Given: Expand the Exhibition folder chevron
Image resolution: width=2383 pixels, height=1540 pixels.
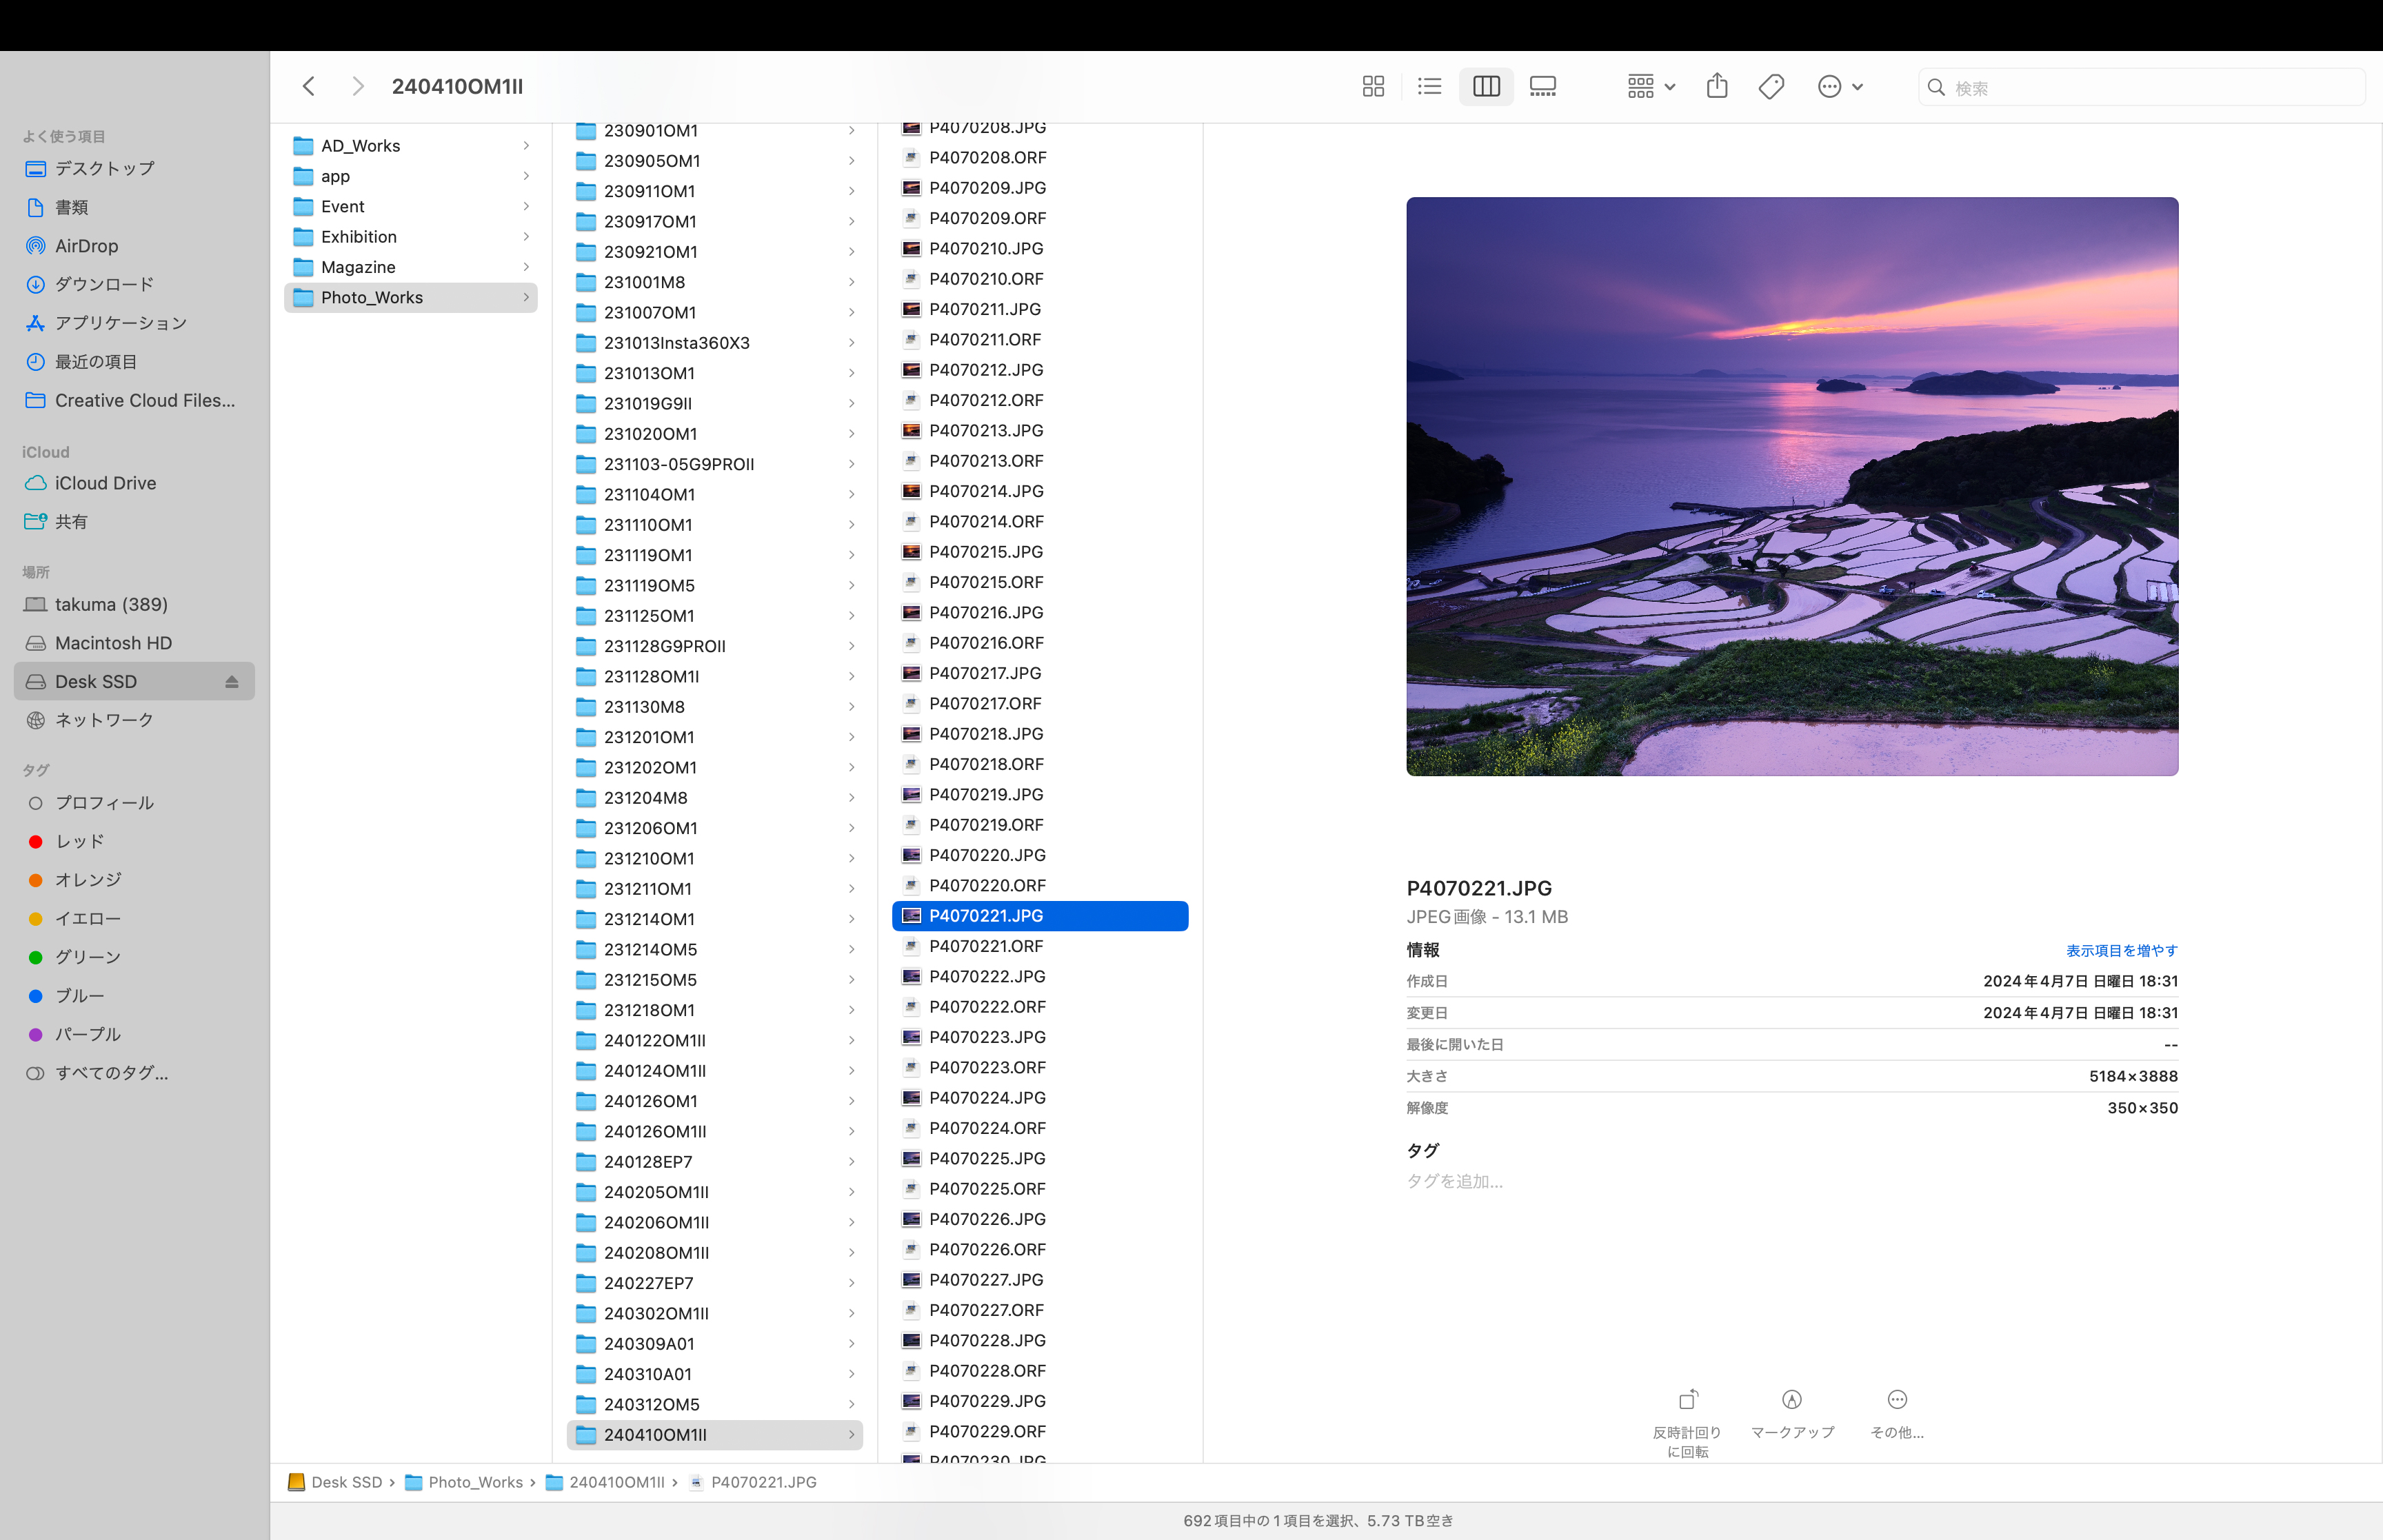Looking at the screenshot, I should coord(526,237).
